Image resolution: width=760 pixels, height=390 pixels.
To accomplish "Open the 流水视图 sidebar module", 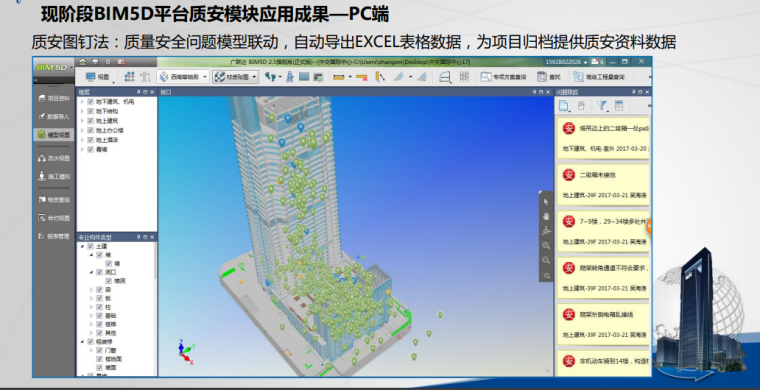I will click(x=54, y=158).
